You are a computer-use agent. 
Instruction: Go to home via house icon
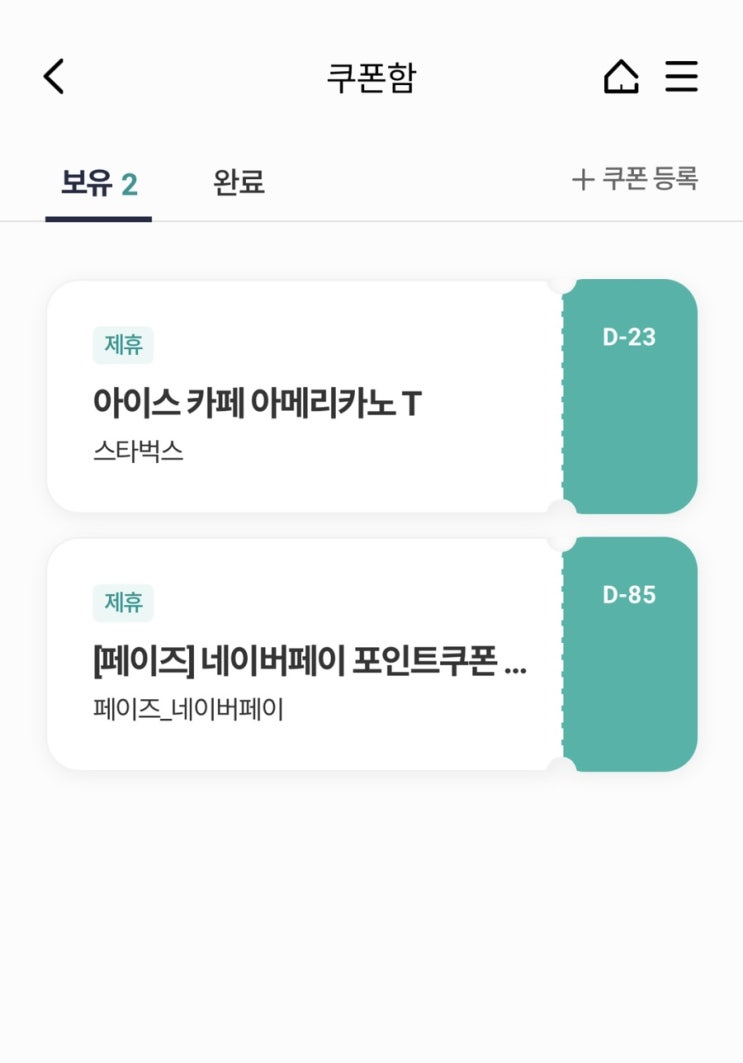tap(620, 77)
